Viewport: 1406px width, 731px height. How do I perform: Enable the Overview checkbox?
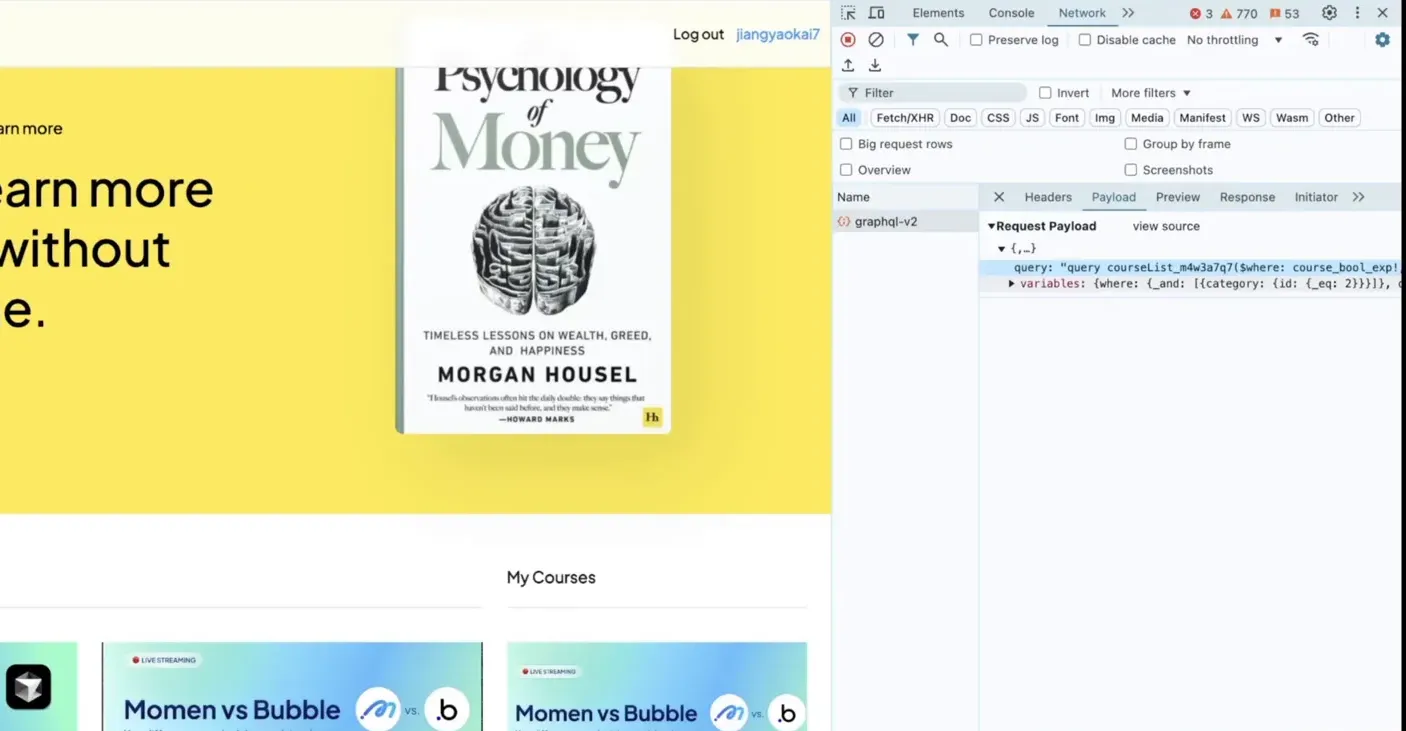point(846,170)
